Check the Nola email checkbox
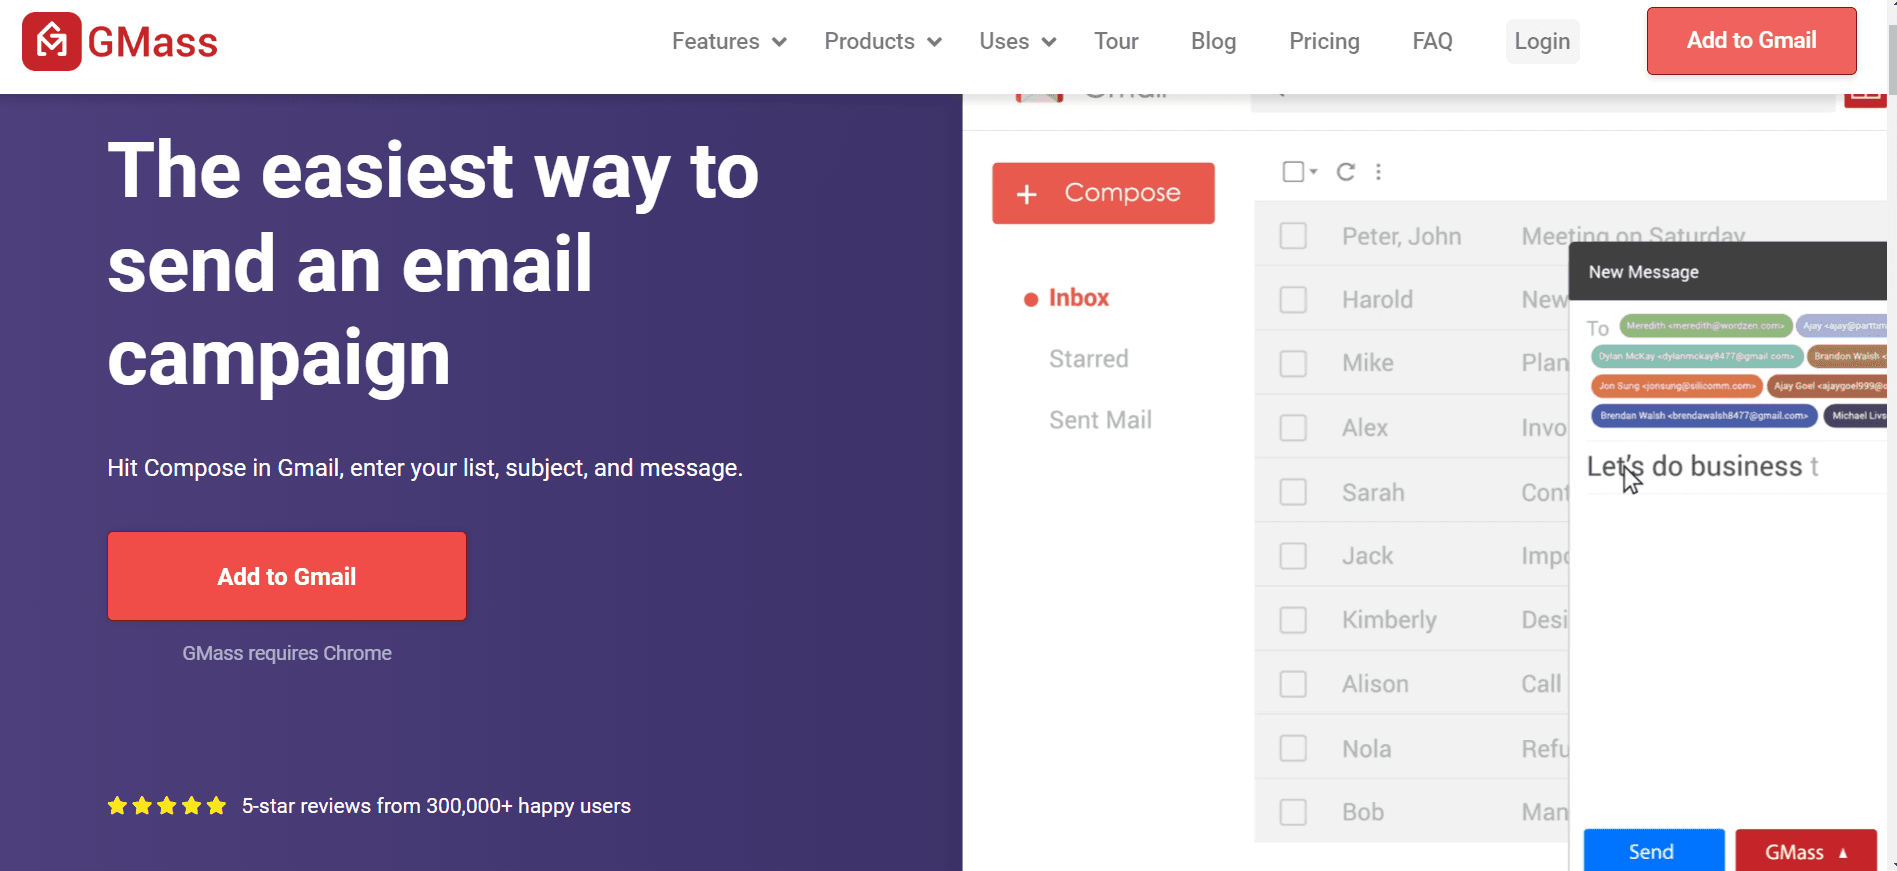 (1293, 748)
